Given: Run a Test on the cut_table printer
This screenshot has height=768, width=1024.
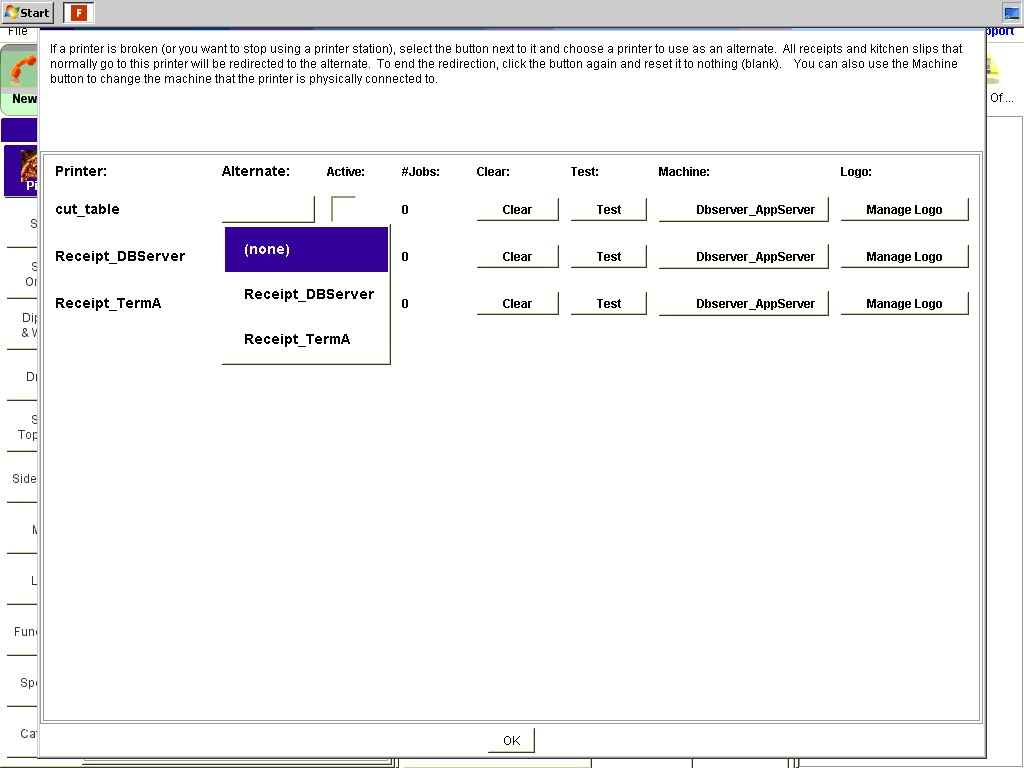Looking at the screenshot, I should 608,209.
